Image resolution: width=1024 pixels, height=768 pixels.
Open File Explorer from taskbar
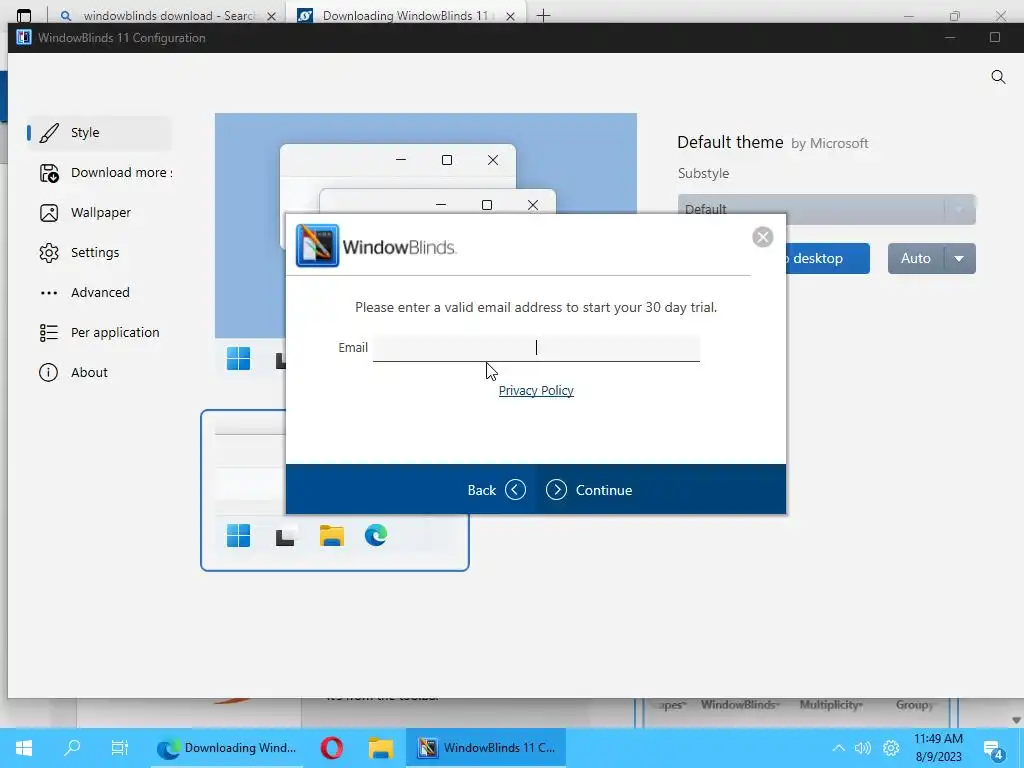point(380,748)
